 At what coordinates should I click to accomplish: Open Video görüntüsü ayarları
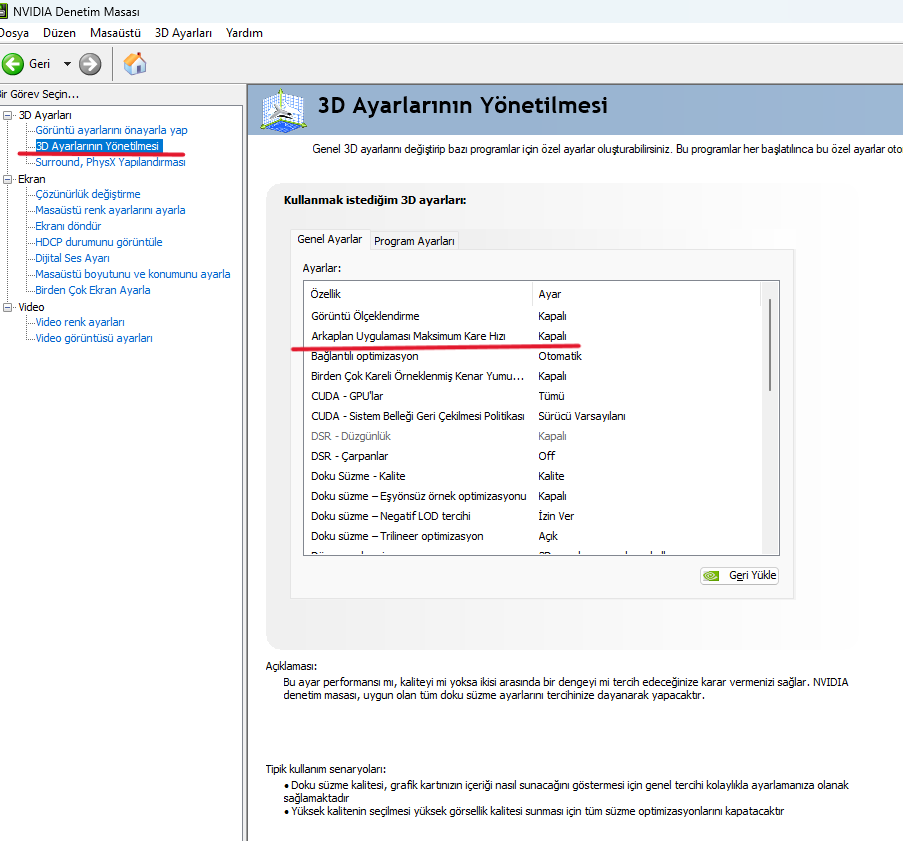click(94, 338)
